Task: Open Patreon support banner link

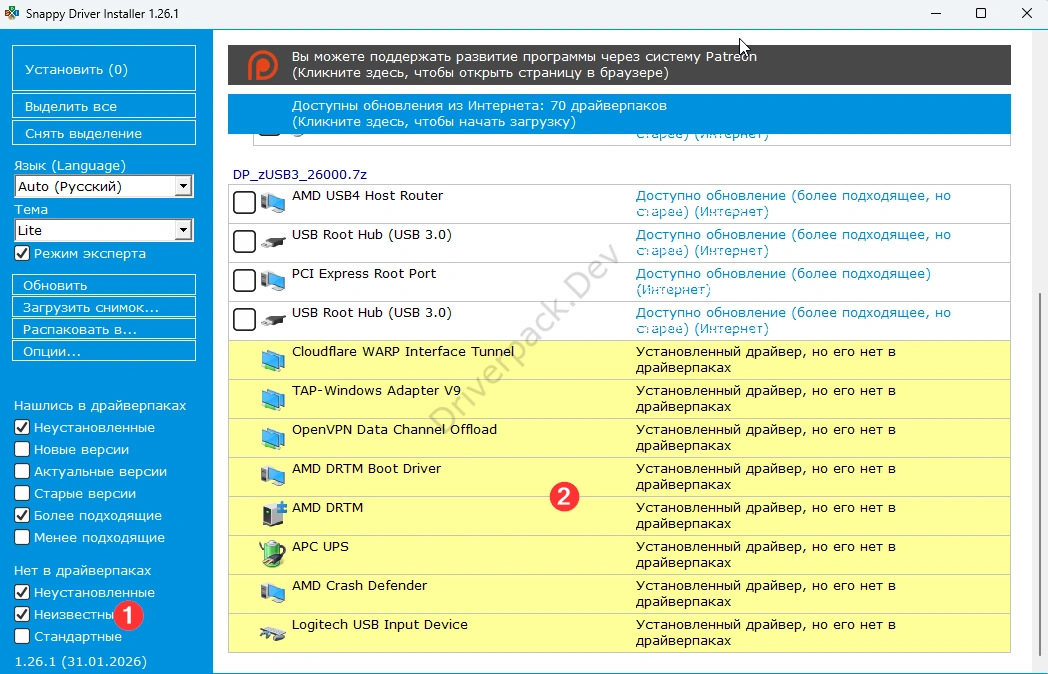Action: [x=619, y=65]
